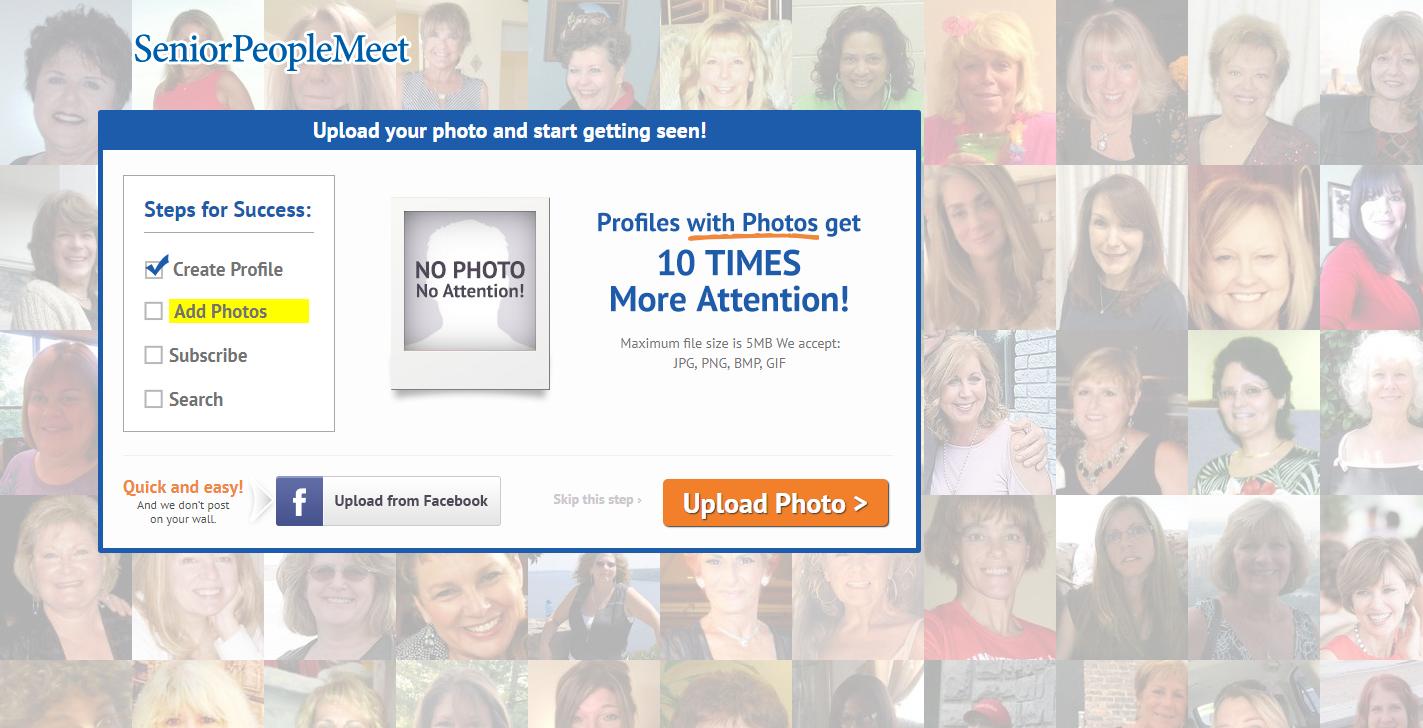Select the Create Profile step label
1423x728 pixels.
click(228, 269)
